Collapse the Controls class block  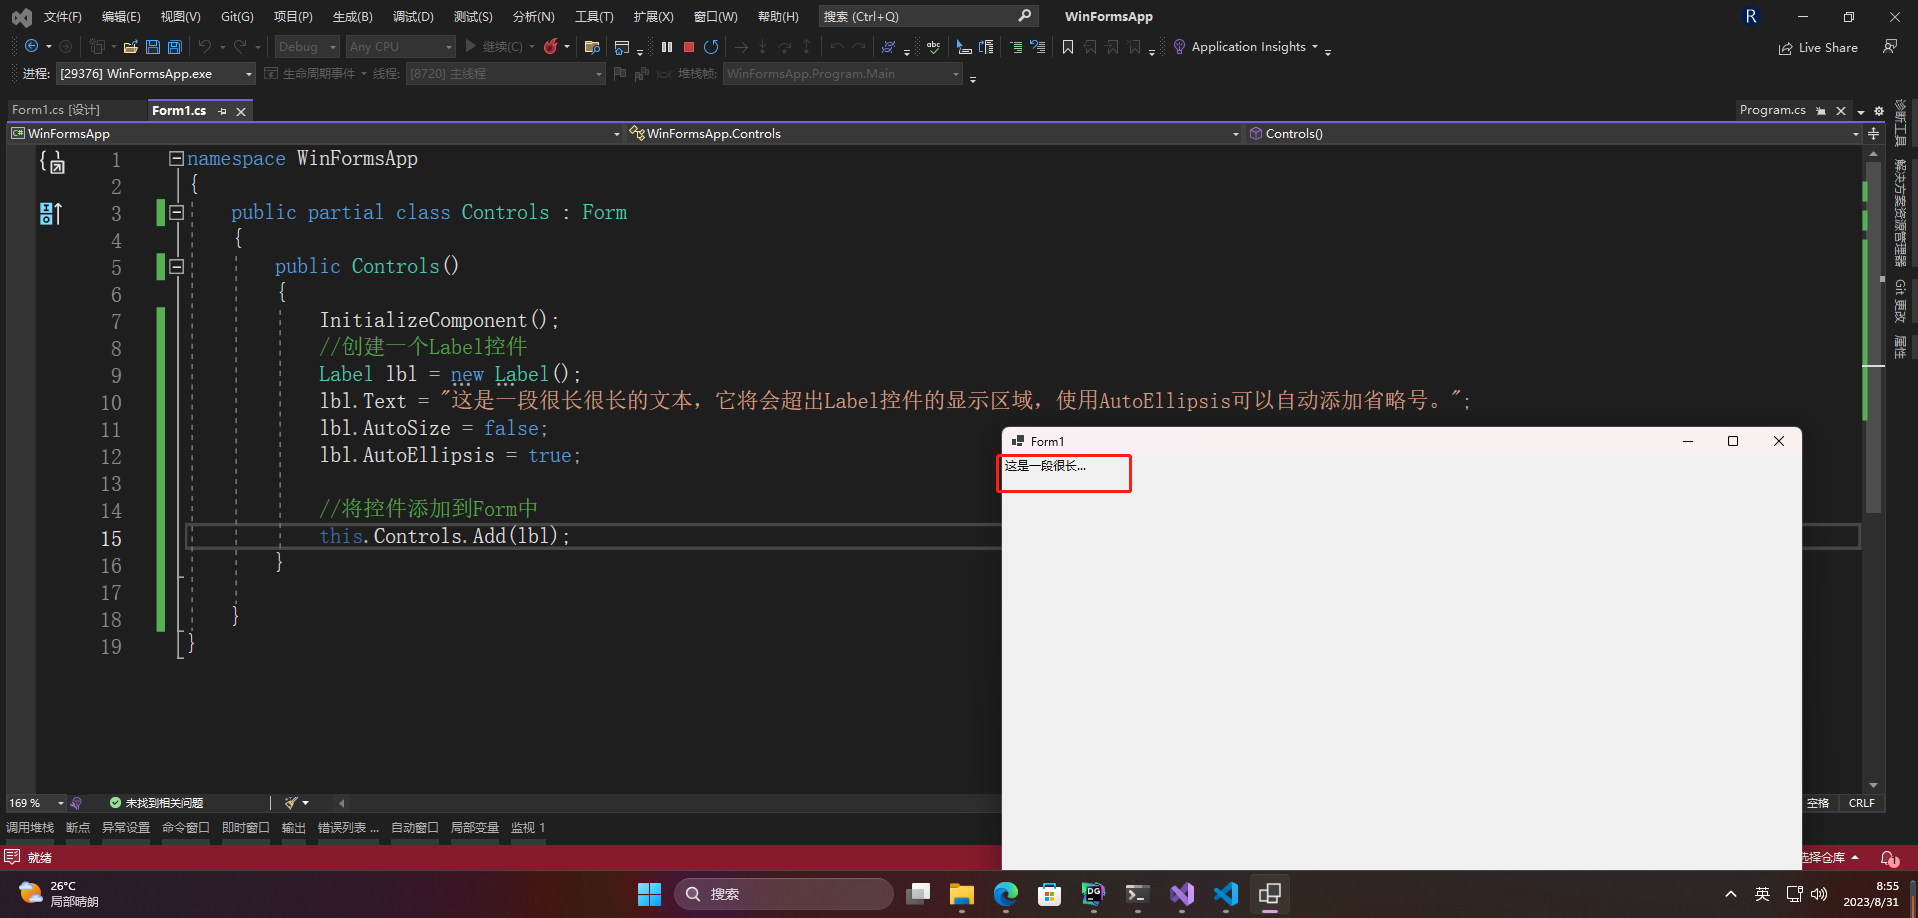(176, 212)
